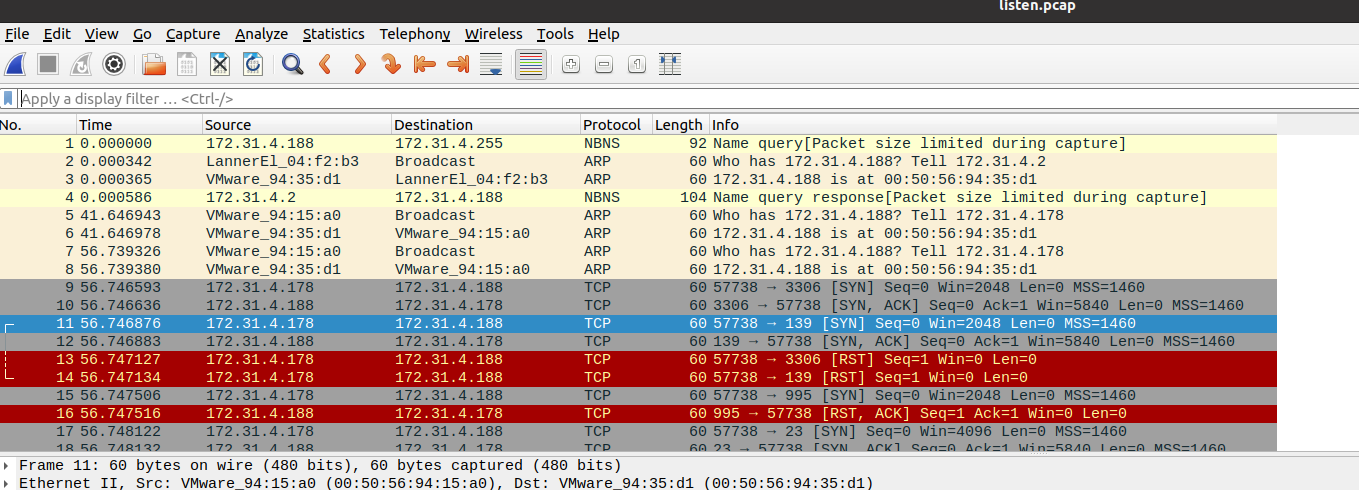This screenshot has width=1359, height=490.
Task: Sort packets by the Protocol column header
Action: 612,125
